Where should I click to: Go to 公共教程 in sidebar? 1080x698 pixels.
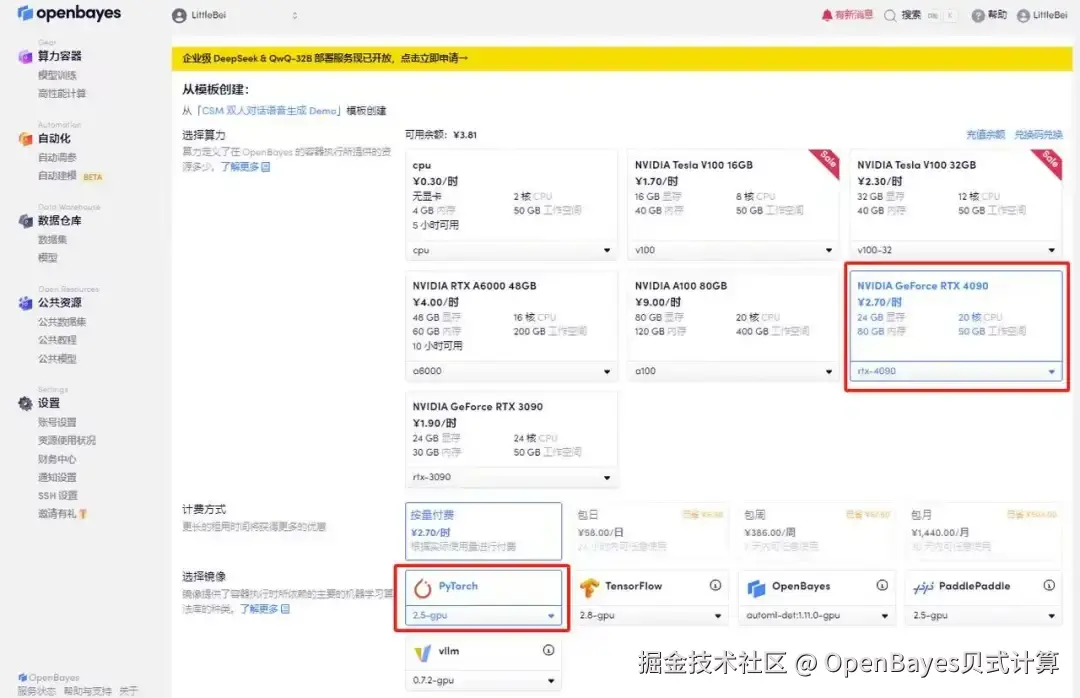[x=57, y=340]
